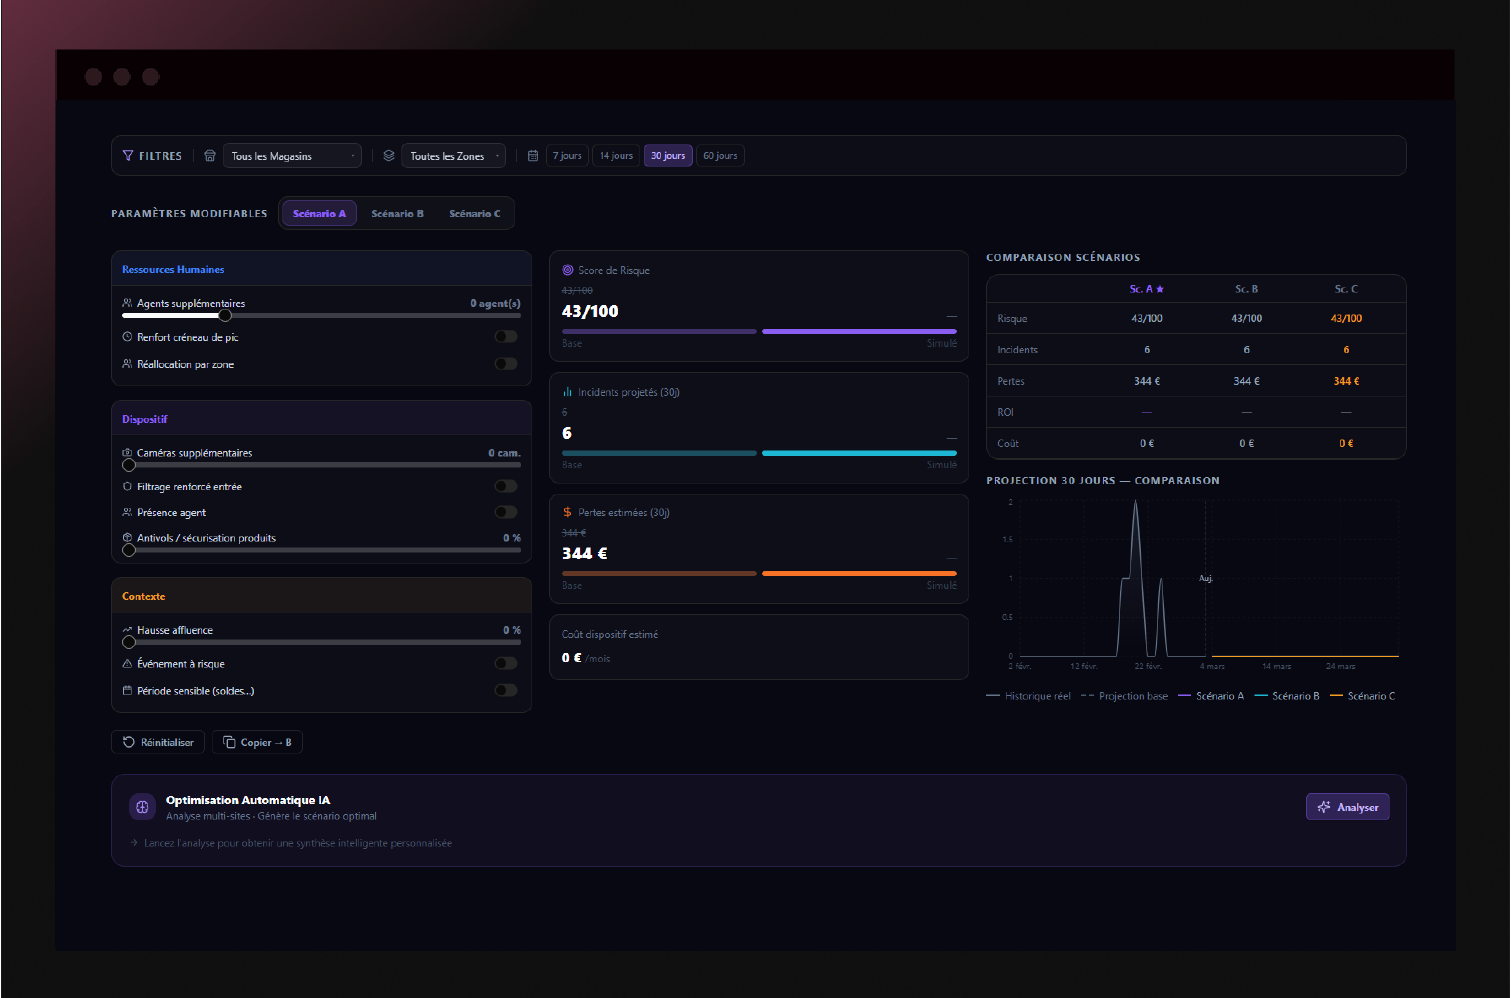Click the target icon next to Score de Risque

(x=568, y=270)
